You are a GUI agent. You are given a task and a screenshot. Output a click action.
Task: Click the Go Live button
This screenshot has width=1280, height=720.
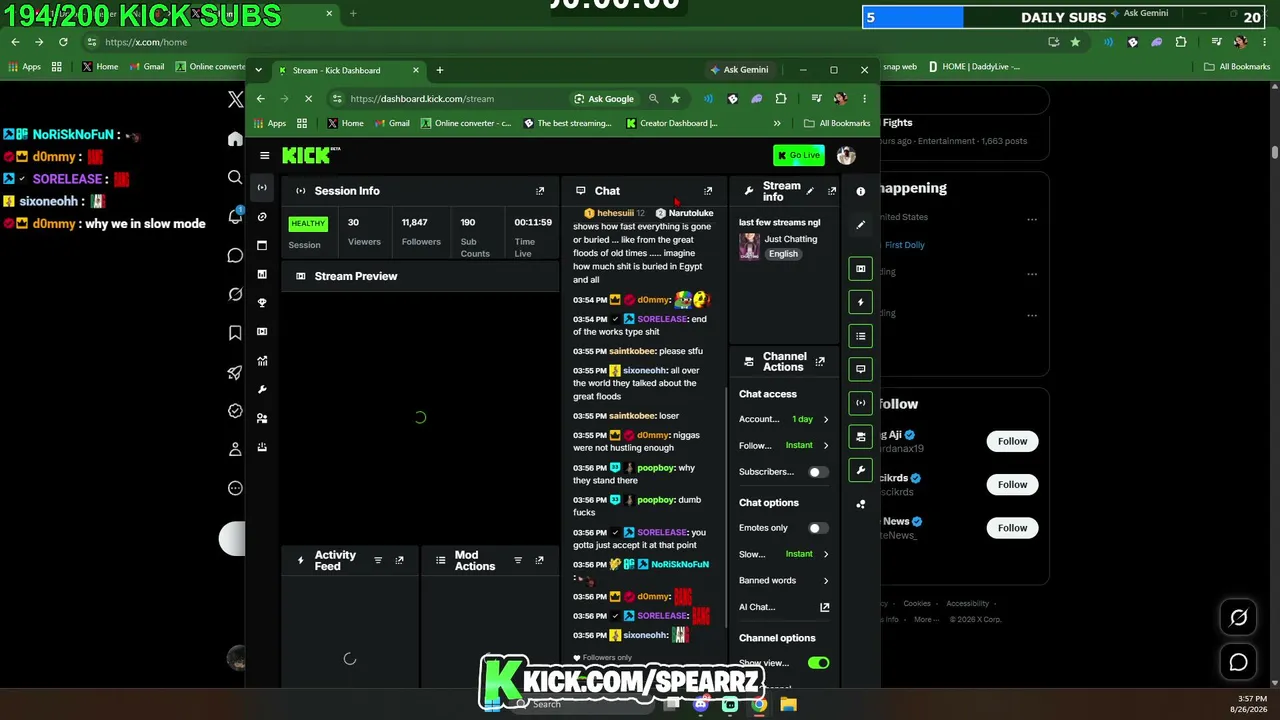pos(798,155)
